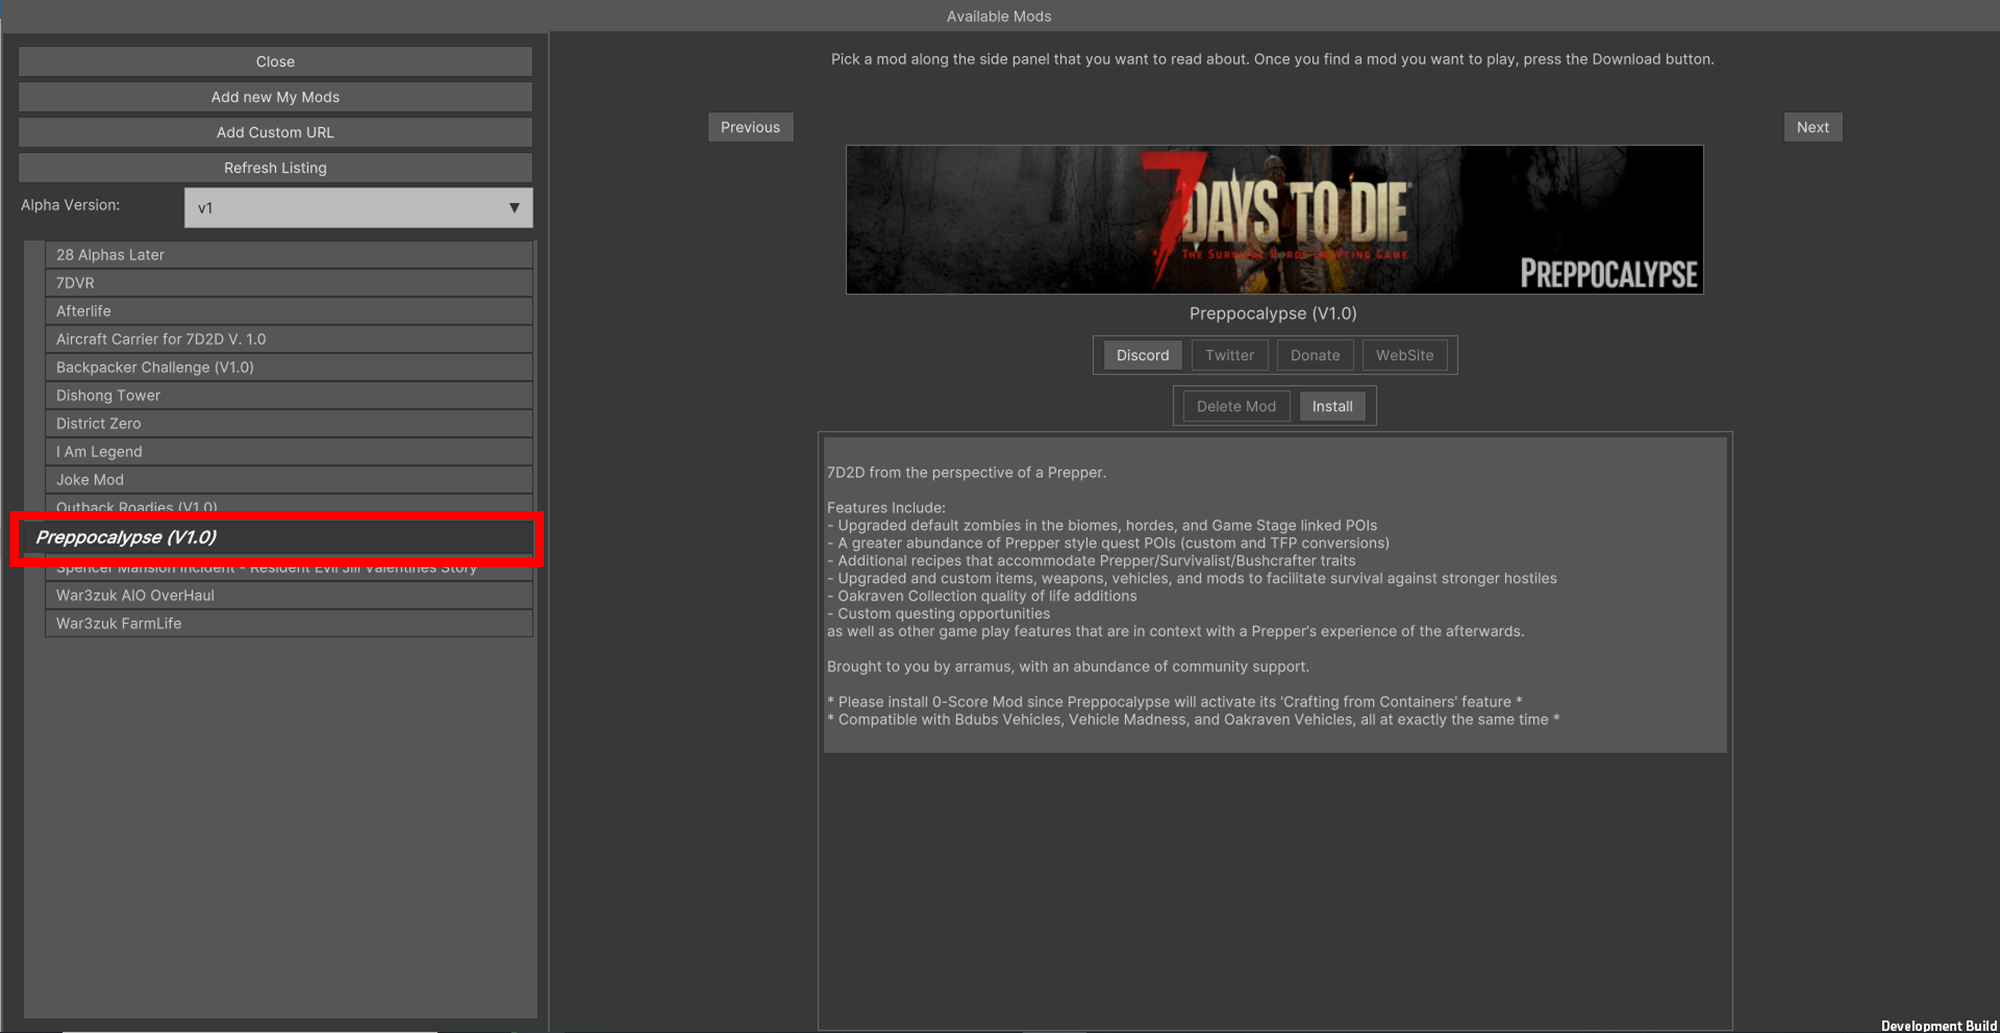
Task: Install the Preppocalypse mod
Action: tap(1332, 406)
